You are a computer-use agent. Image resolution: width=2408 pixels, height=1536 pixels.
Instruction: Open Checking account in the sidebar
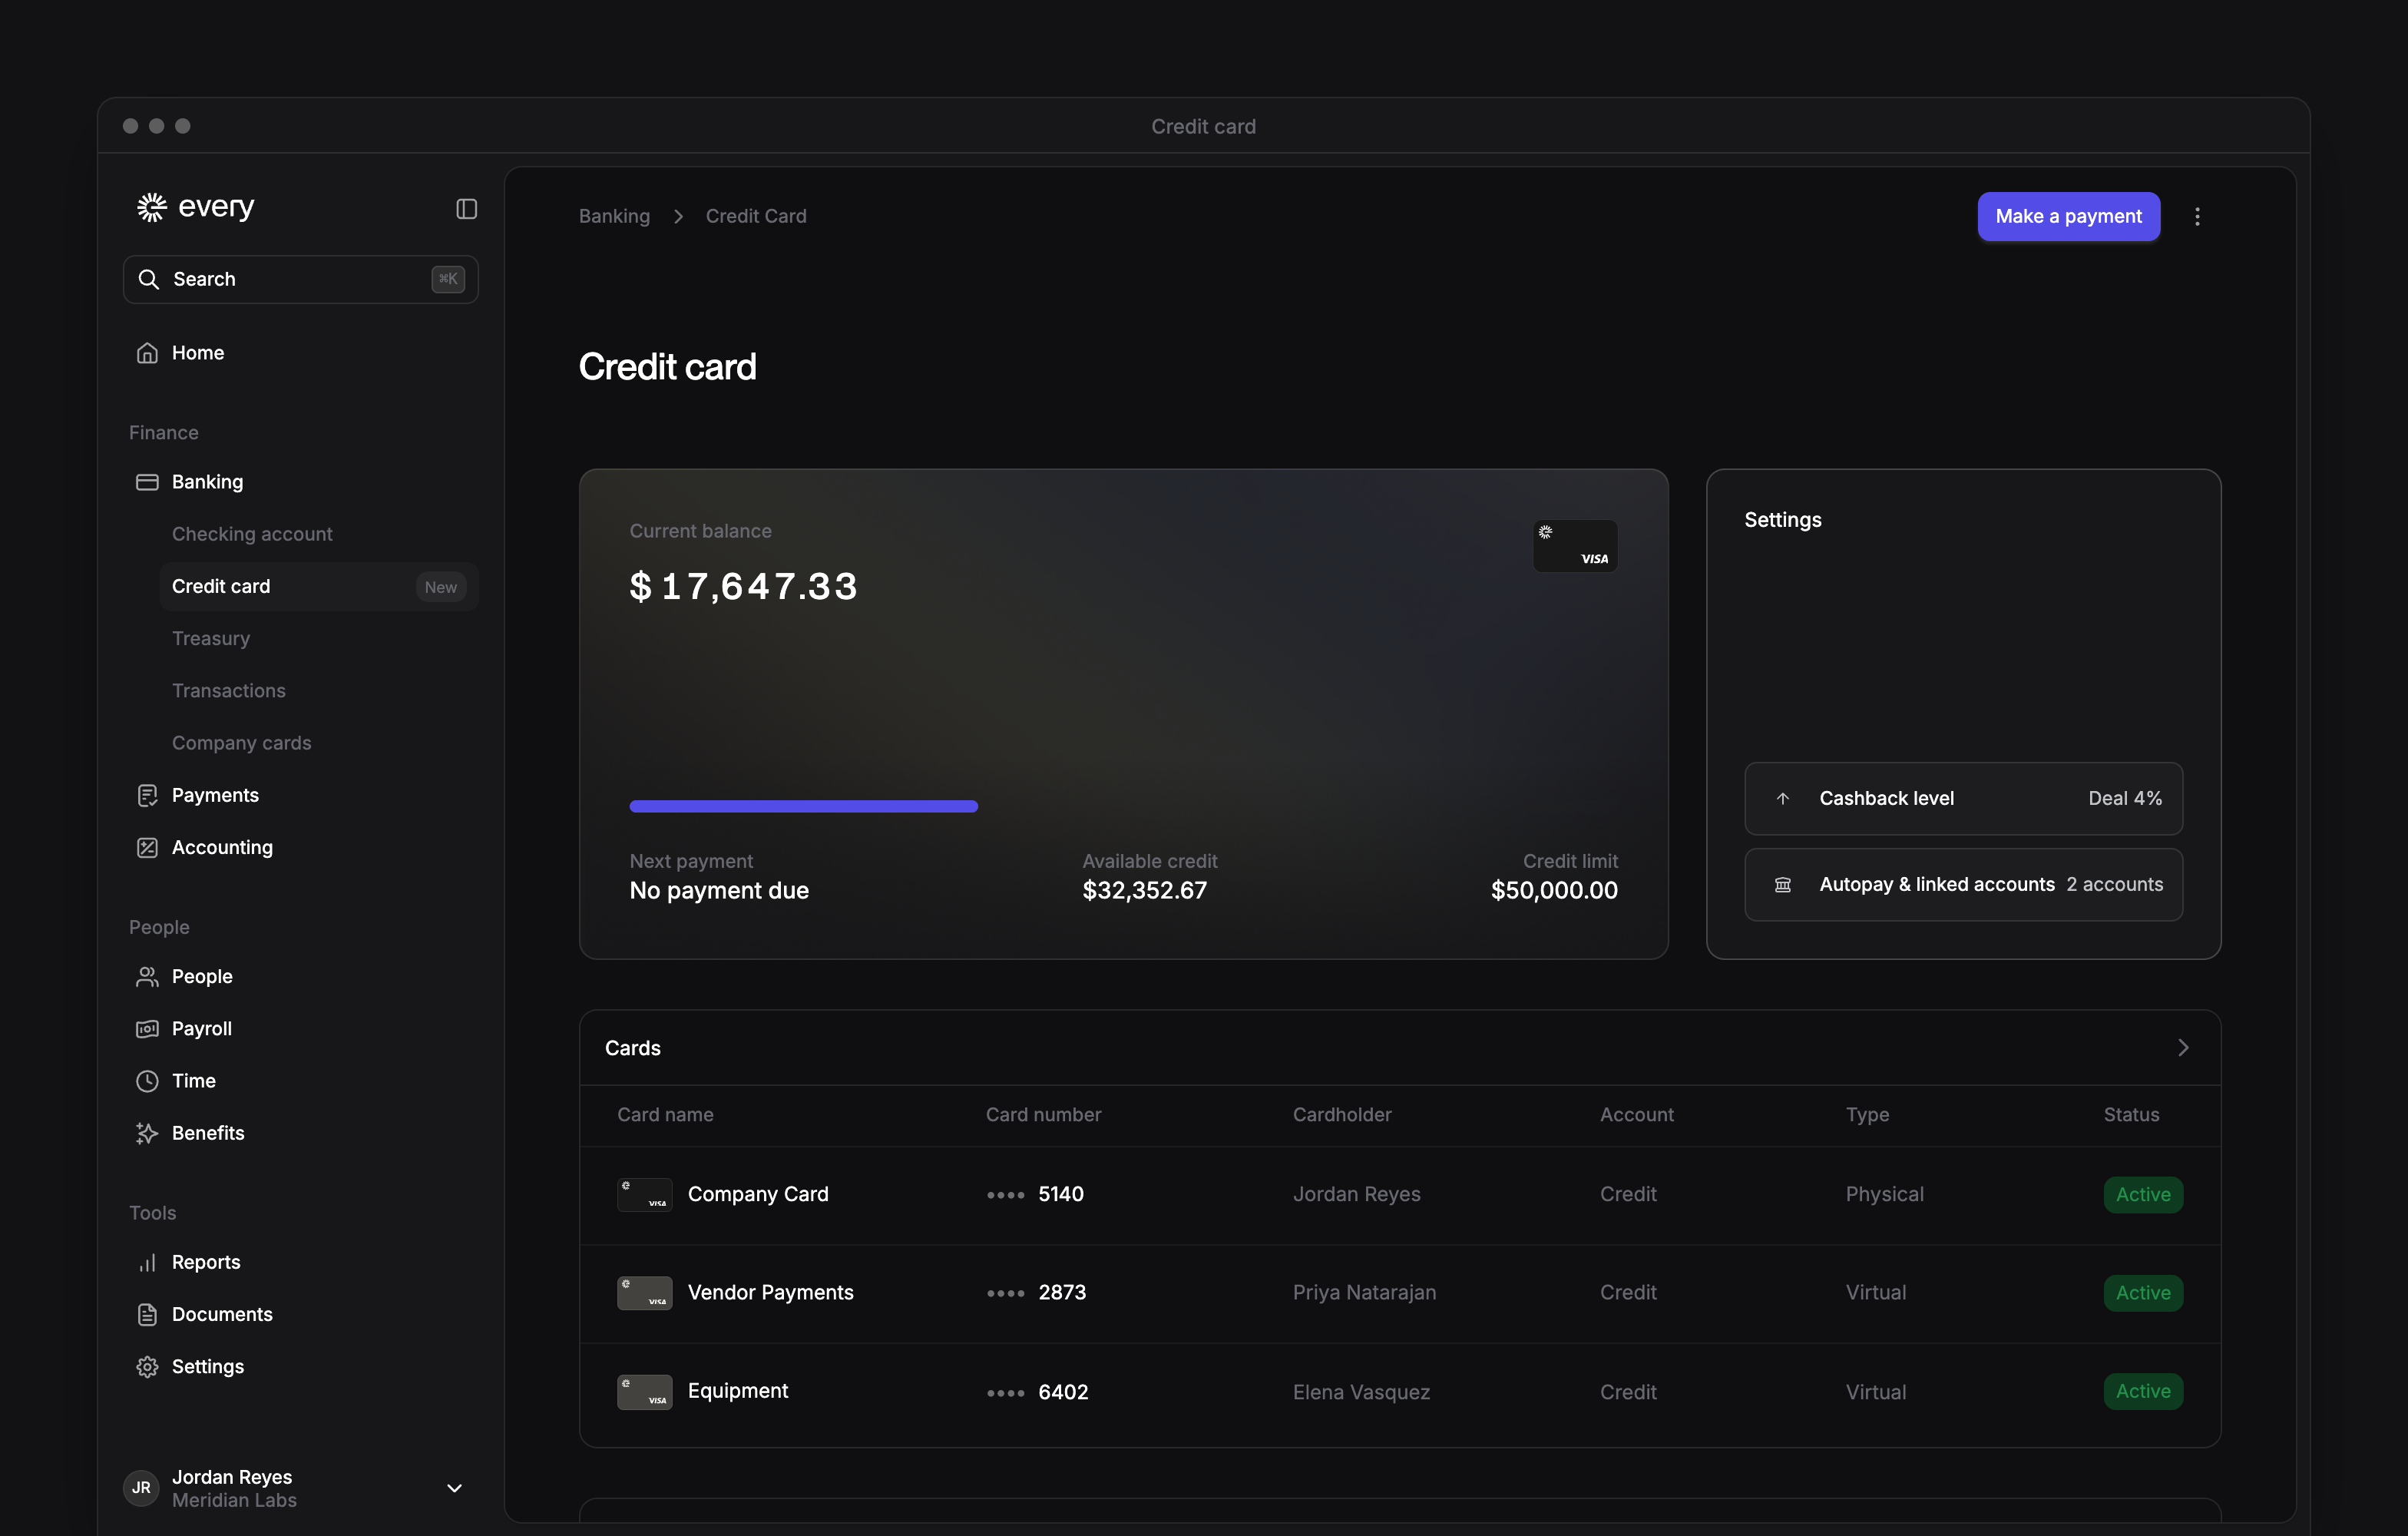click(252, 534)
